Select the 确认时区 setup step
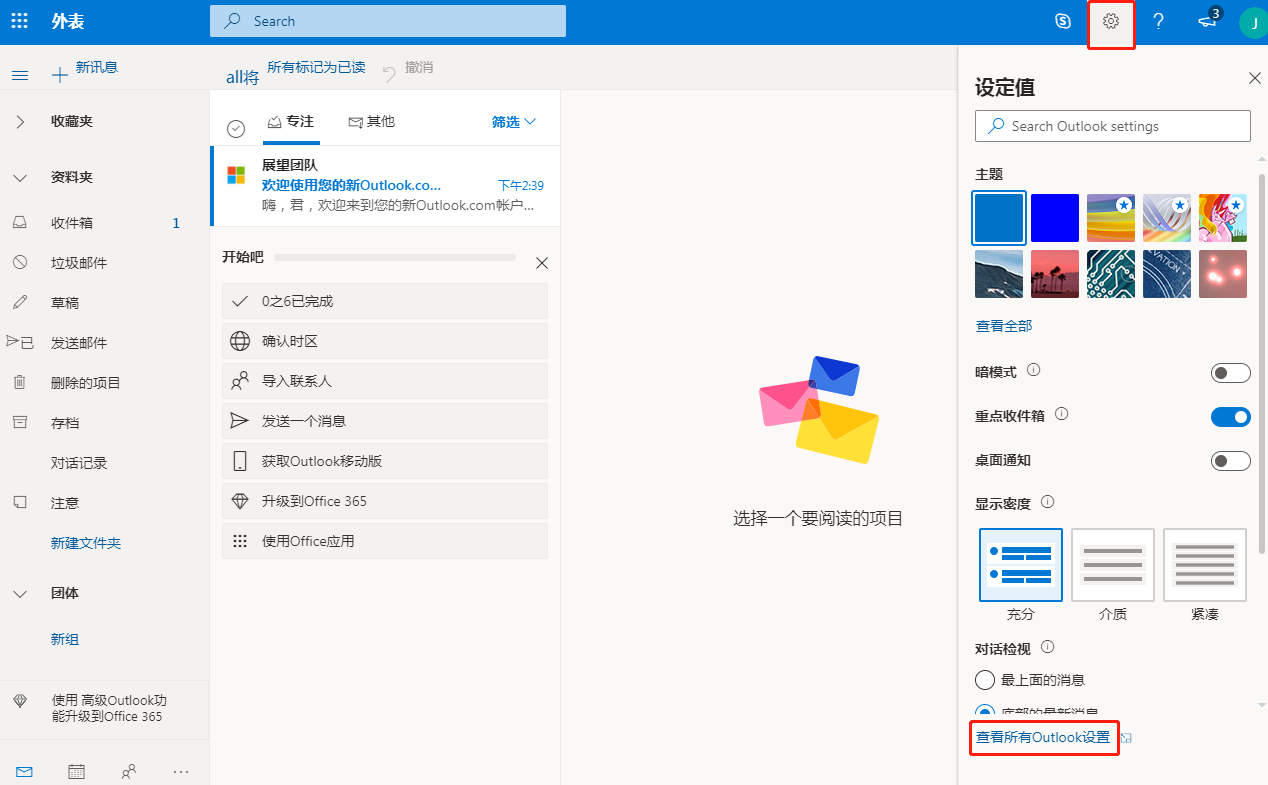 pyautogui.click(x=385, y=341)
